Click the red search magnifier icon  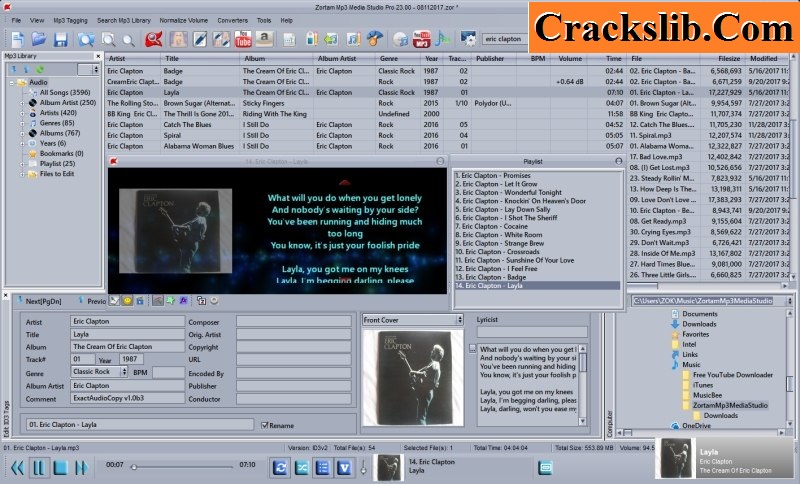click(x=153, y=39)
